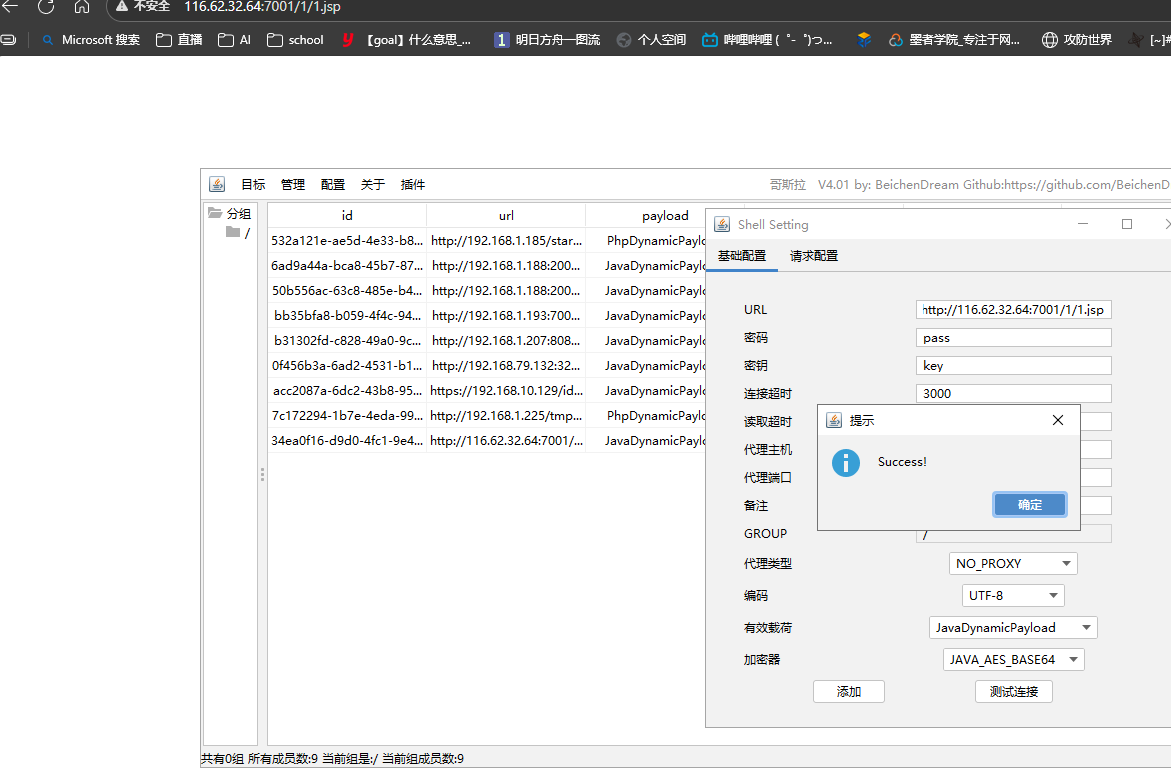1171x784 pixels.
Task: Switch to the 请求配置 tab
Action: click(x=813, y=256)
